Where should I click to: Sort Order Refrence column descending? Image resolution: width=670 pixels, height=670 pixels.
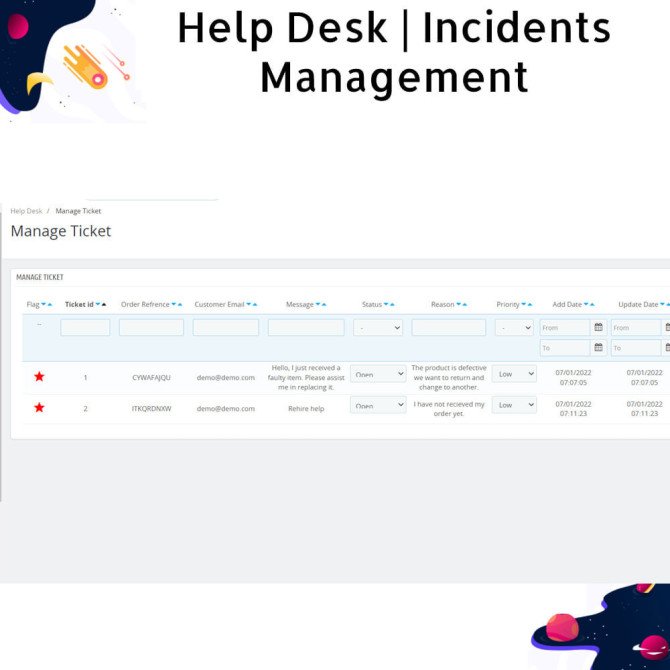click(174, 304)
